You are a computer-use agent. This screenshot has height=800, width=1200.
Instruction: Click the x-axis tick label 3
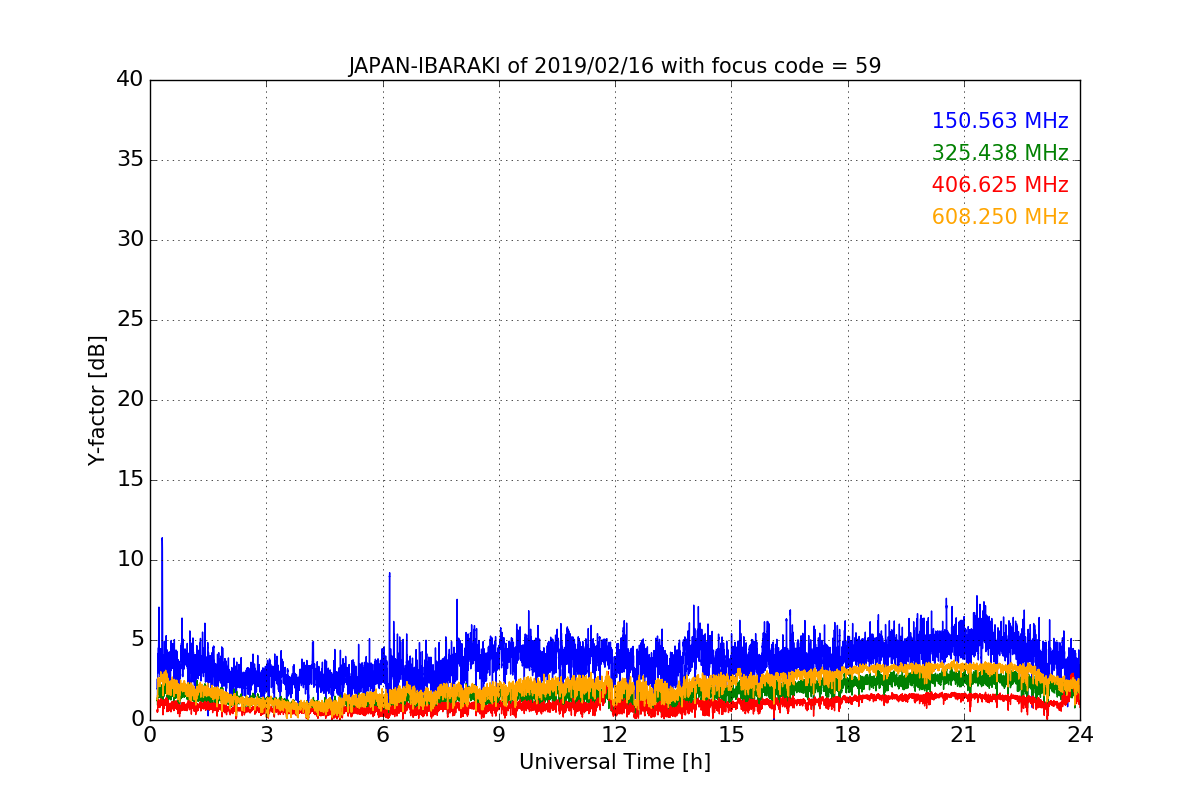pyautogui.click(x=266, y=735)
